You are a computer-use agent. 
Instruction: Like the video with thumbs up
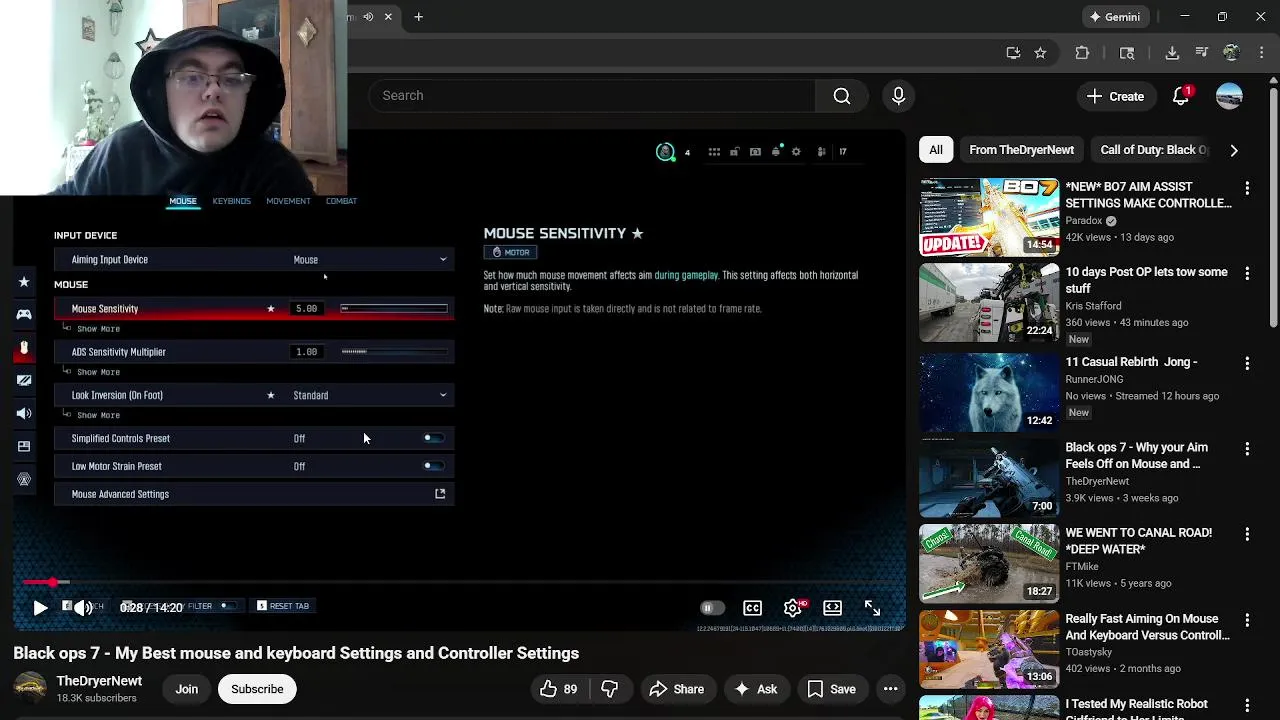[x=558, y=689]
